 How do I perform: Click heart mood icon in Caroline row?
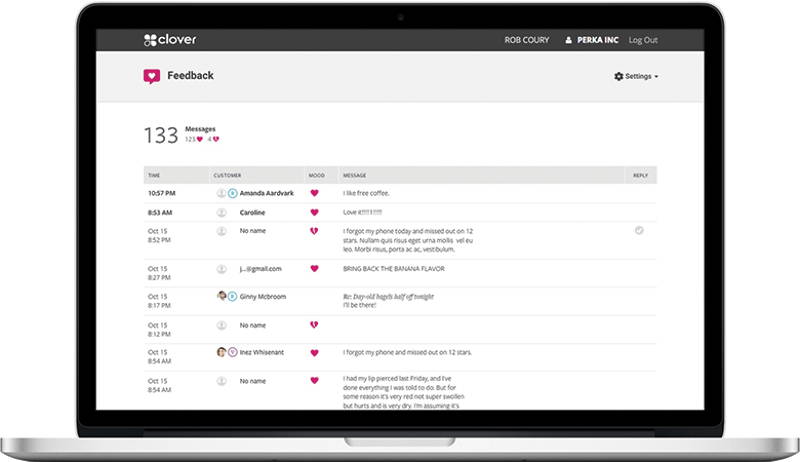click(314, 213)
